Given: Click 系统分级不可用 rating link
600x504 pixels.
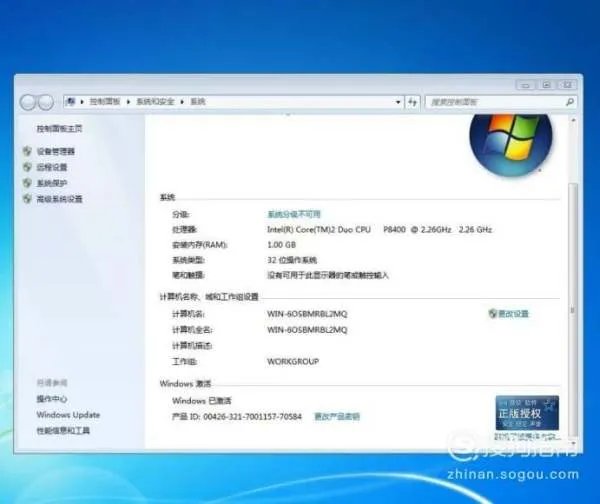Looking at the screenshot, I should pos(294,214).
